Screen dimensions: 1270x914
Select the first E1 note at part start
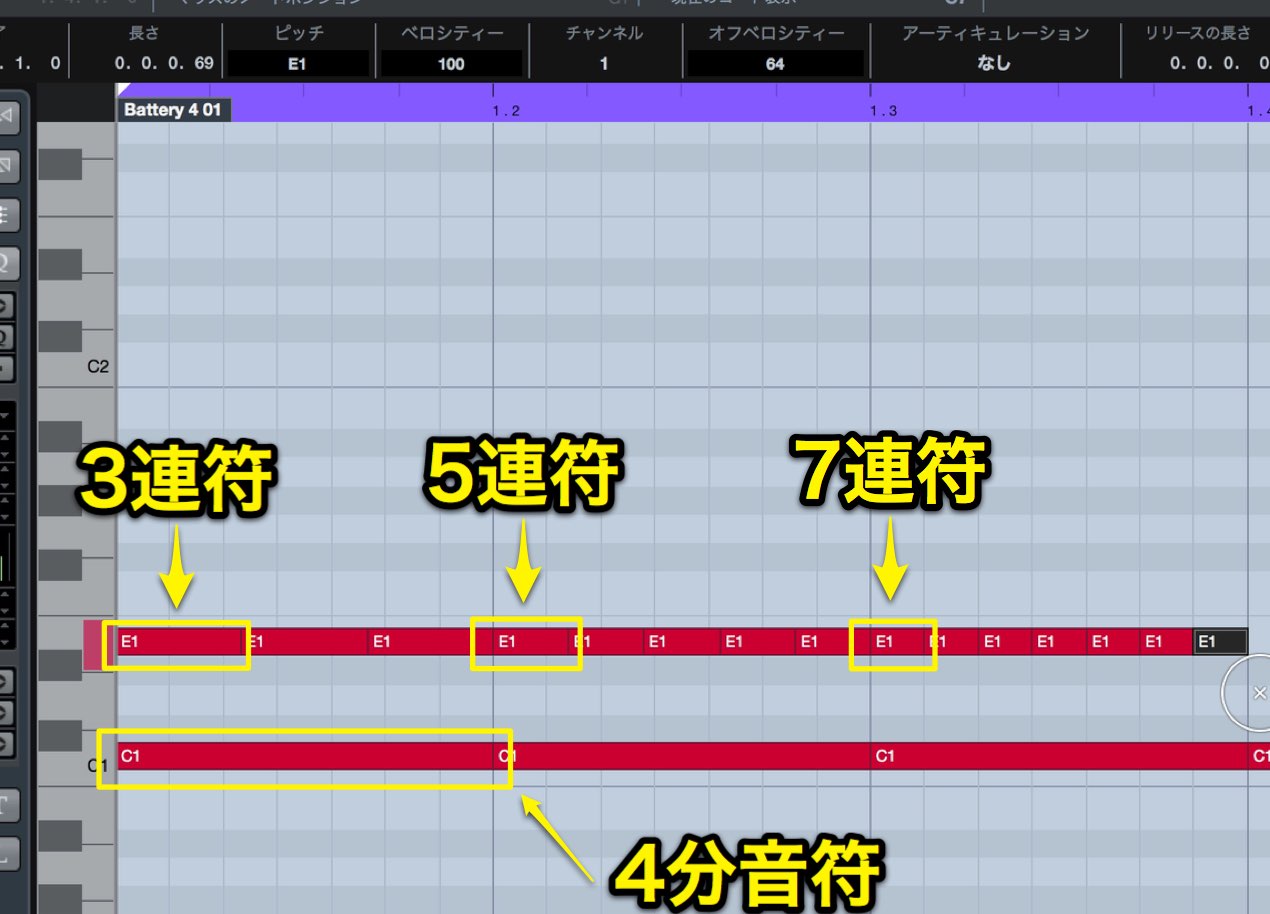(x=180, y=642)
